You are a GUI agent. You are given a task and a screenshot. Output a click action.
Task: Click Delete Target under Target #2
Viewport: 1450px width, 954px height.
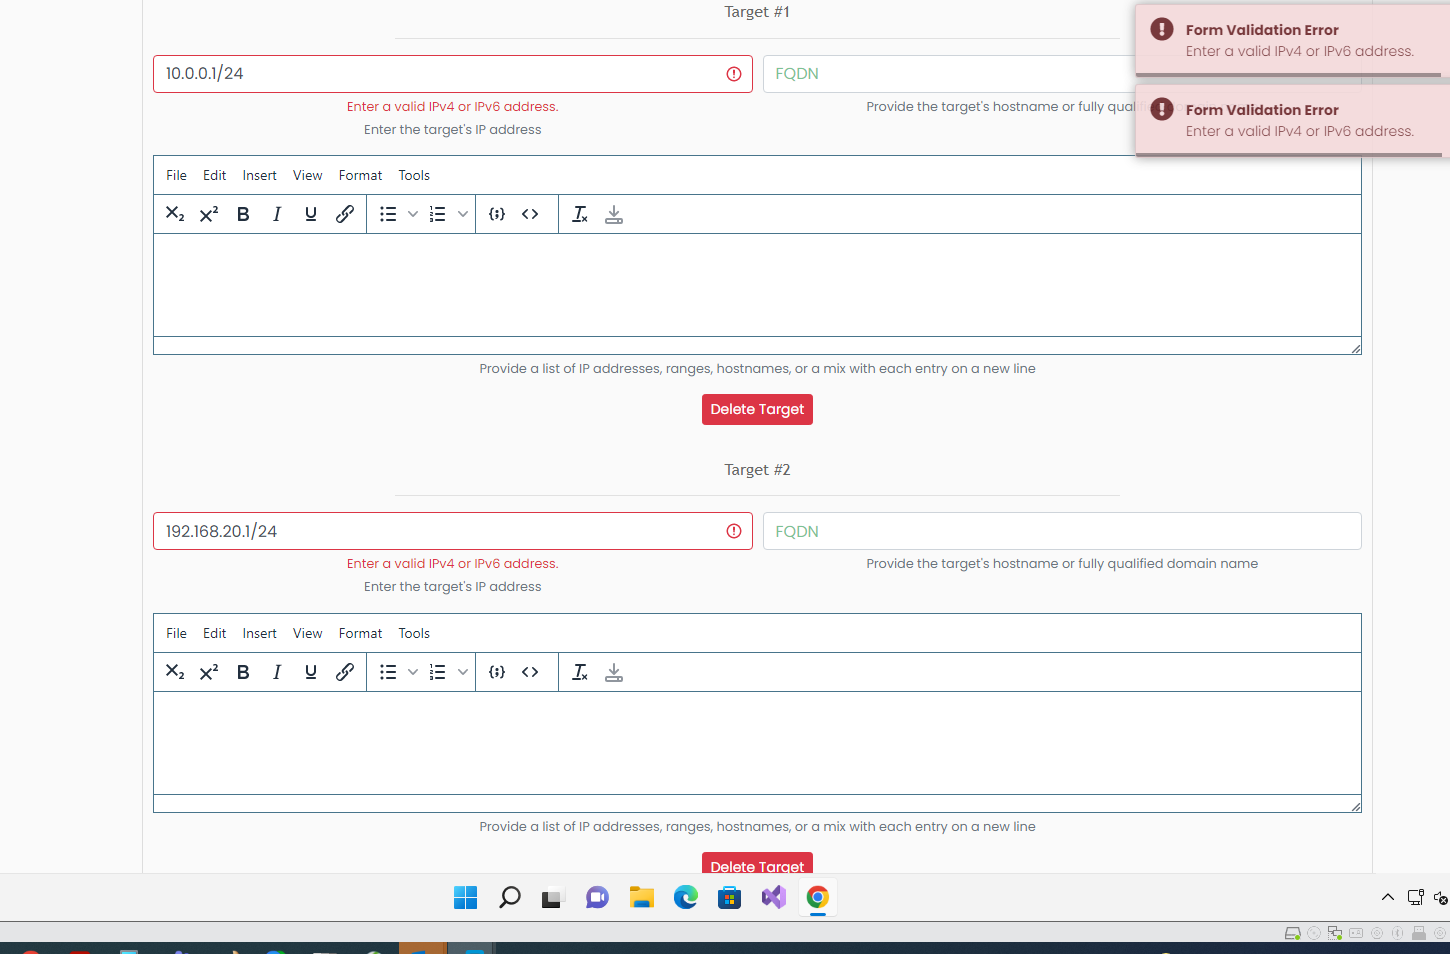pos(757,866)
